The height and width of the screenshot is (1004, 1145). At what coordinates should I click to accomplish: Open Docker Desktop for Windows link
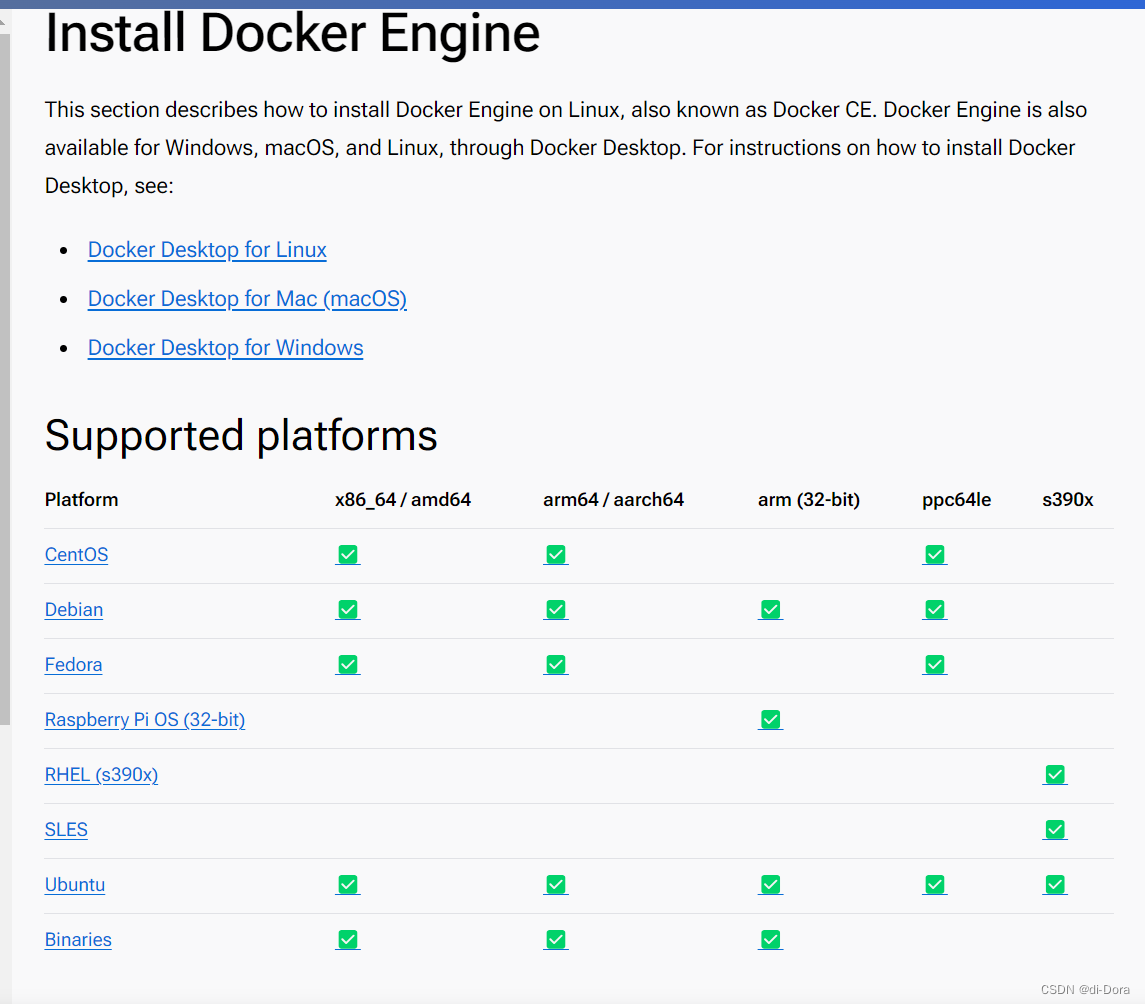(x=225, y=348)
